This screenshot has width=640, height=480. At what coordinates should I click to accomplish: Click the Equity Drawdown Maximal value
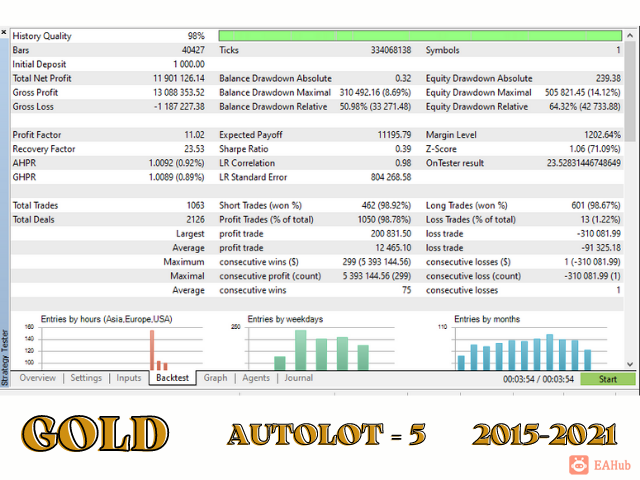click(x=582, y=93)
